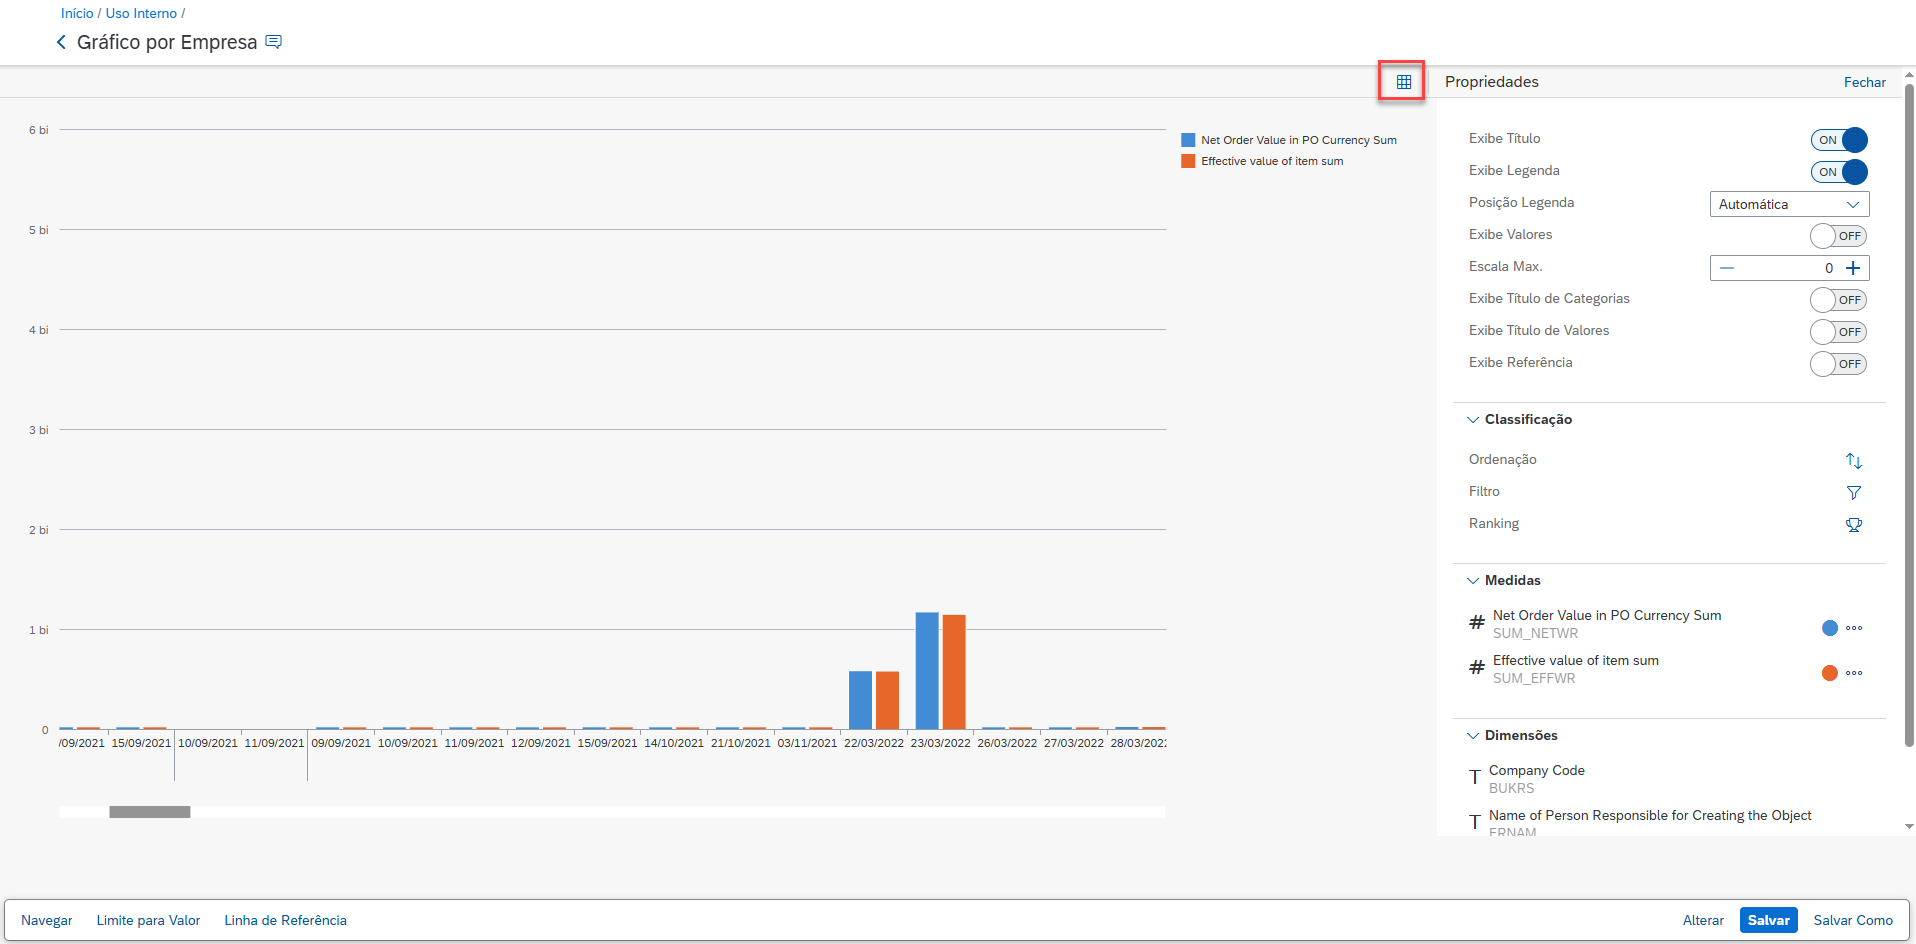Click the Ordenação sort arrows icon
Viewport: 1916px width, 944px height.
coord(1853,461)
